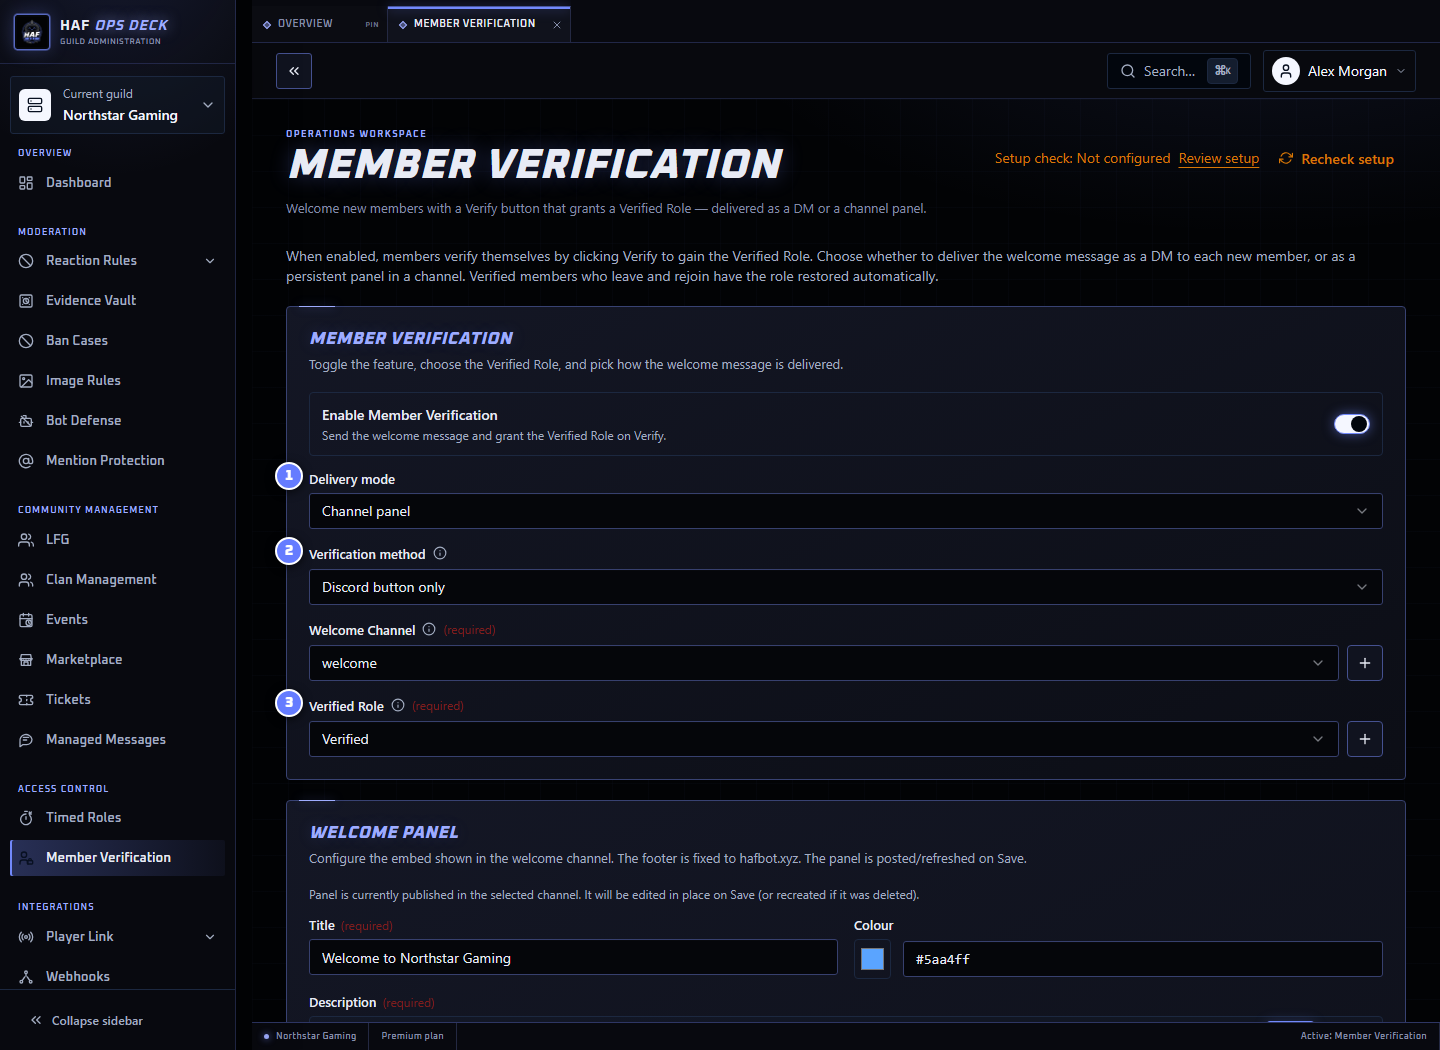Viewport: 1440px width, 1050px height.
Task: Click the Managed Messages chat icon
Action: coord(26,740)
